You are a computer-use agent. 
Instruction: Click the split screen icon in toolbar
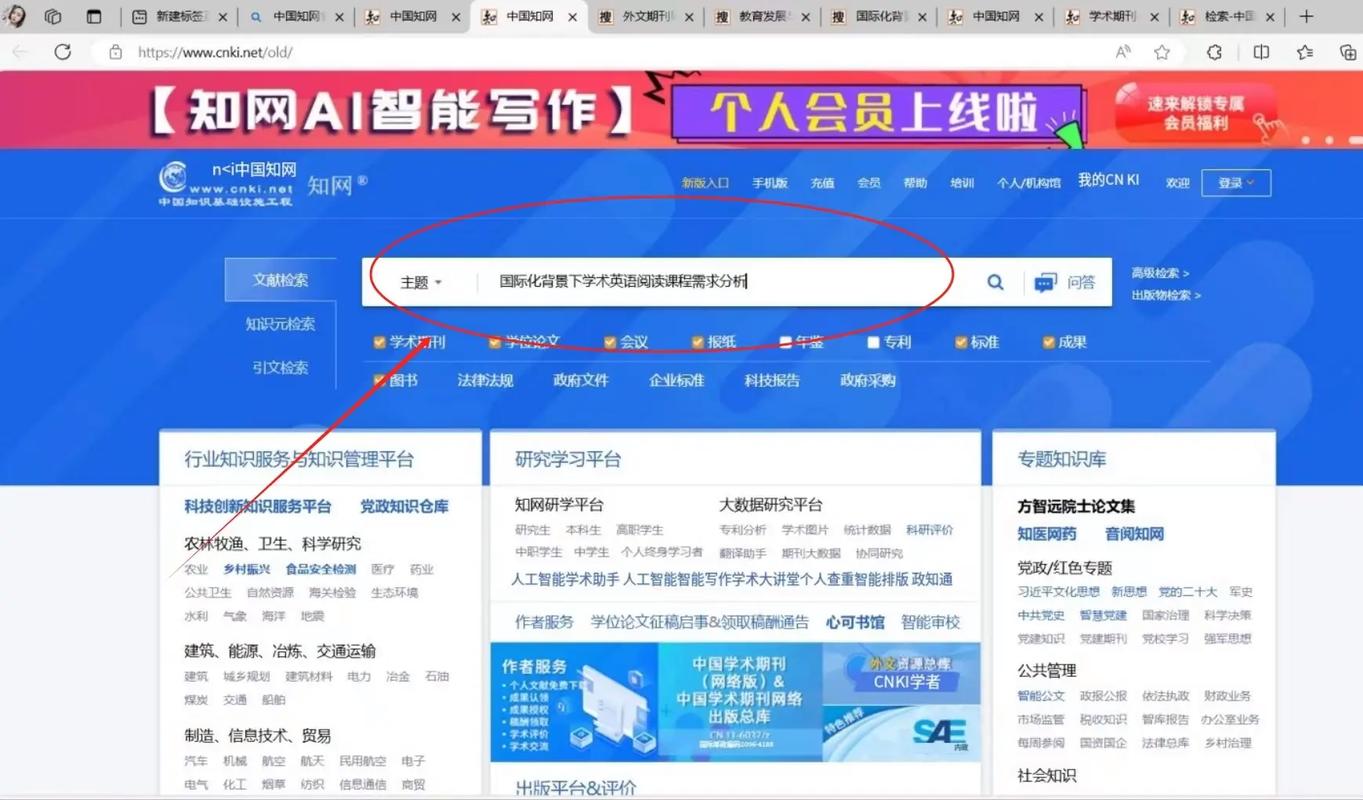1261,52
